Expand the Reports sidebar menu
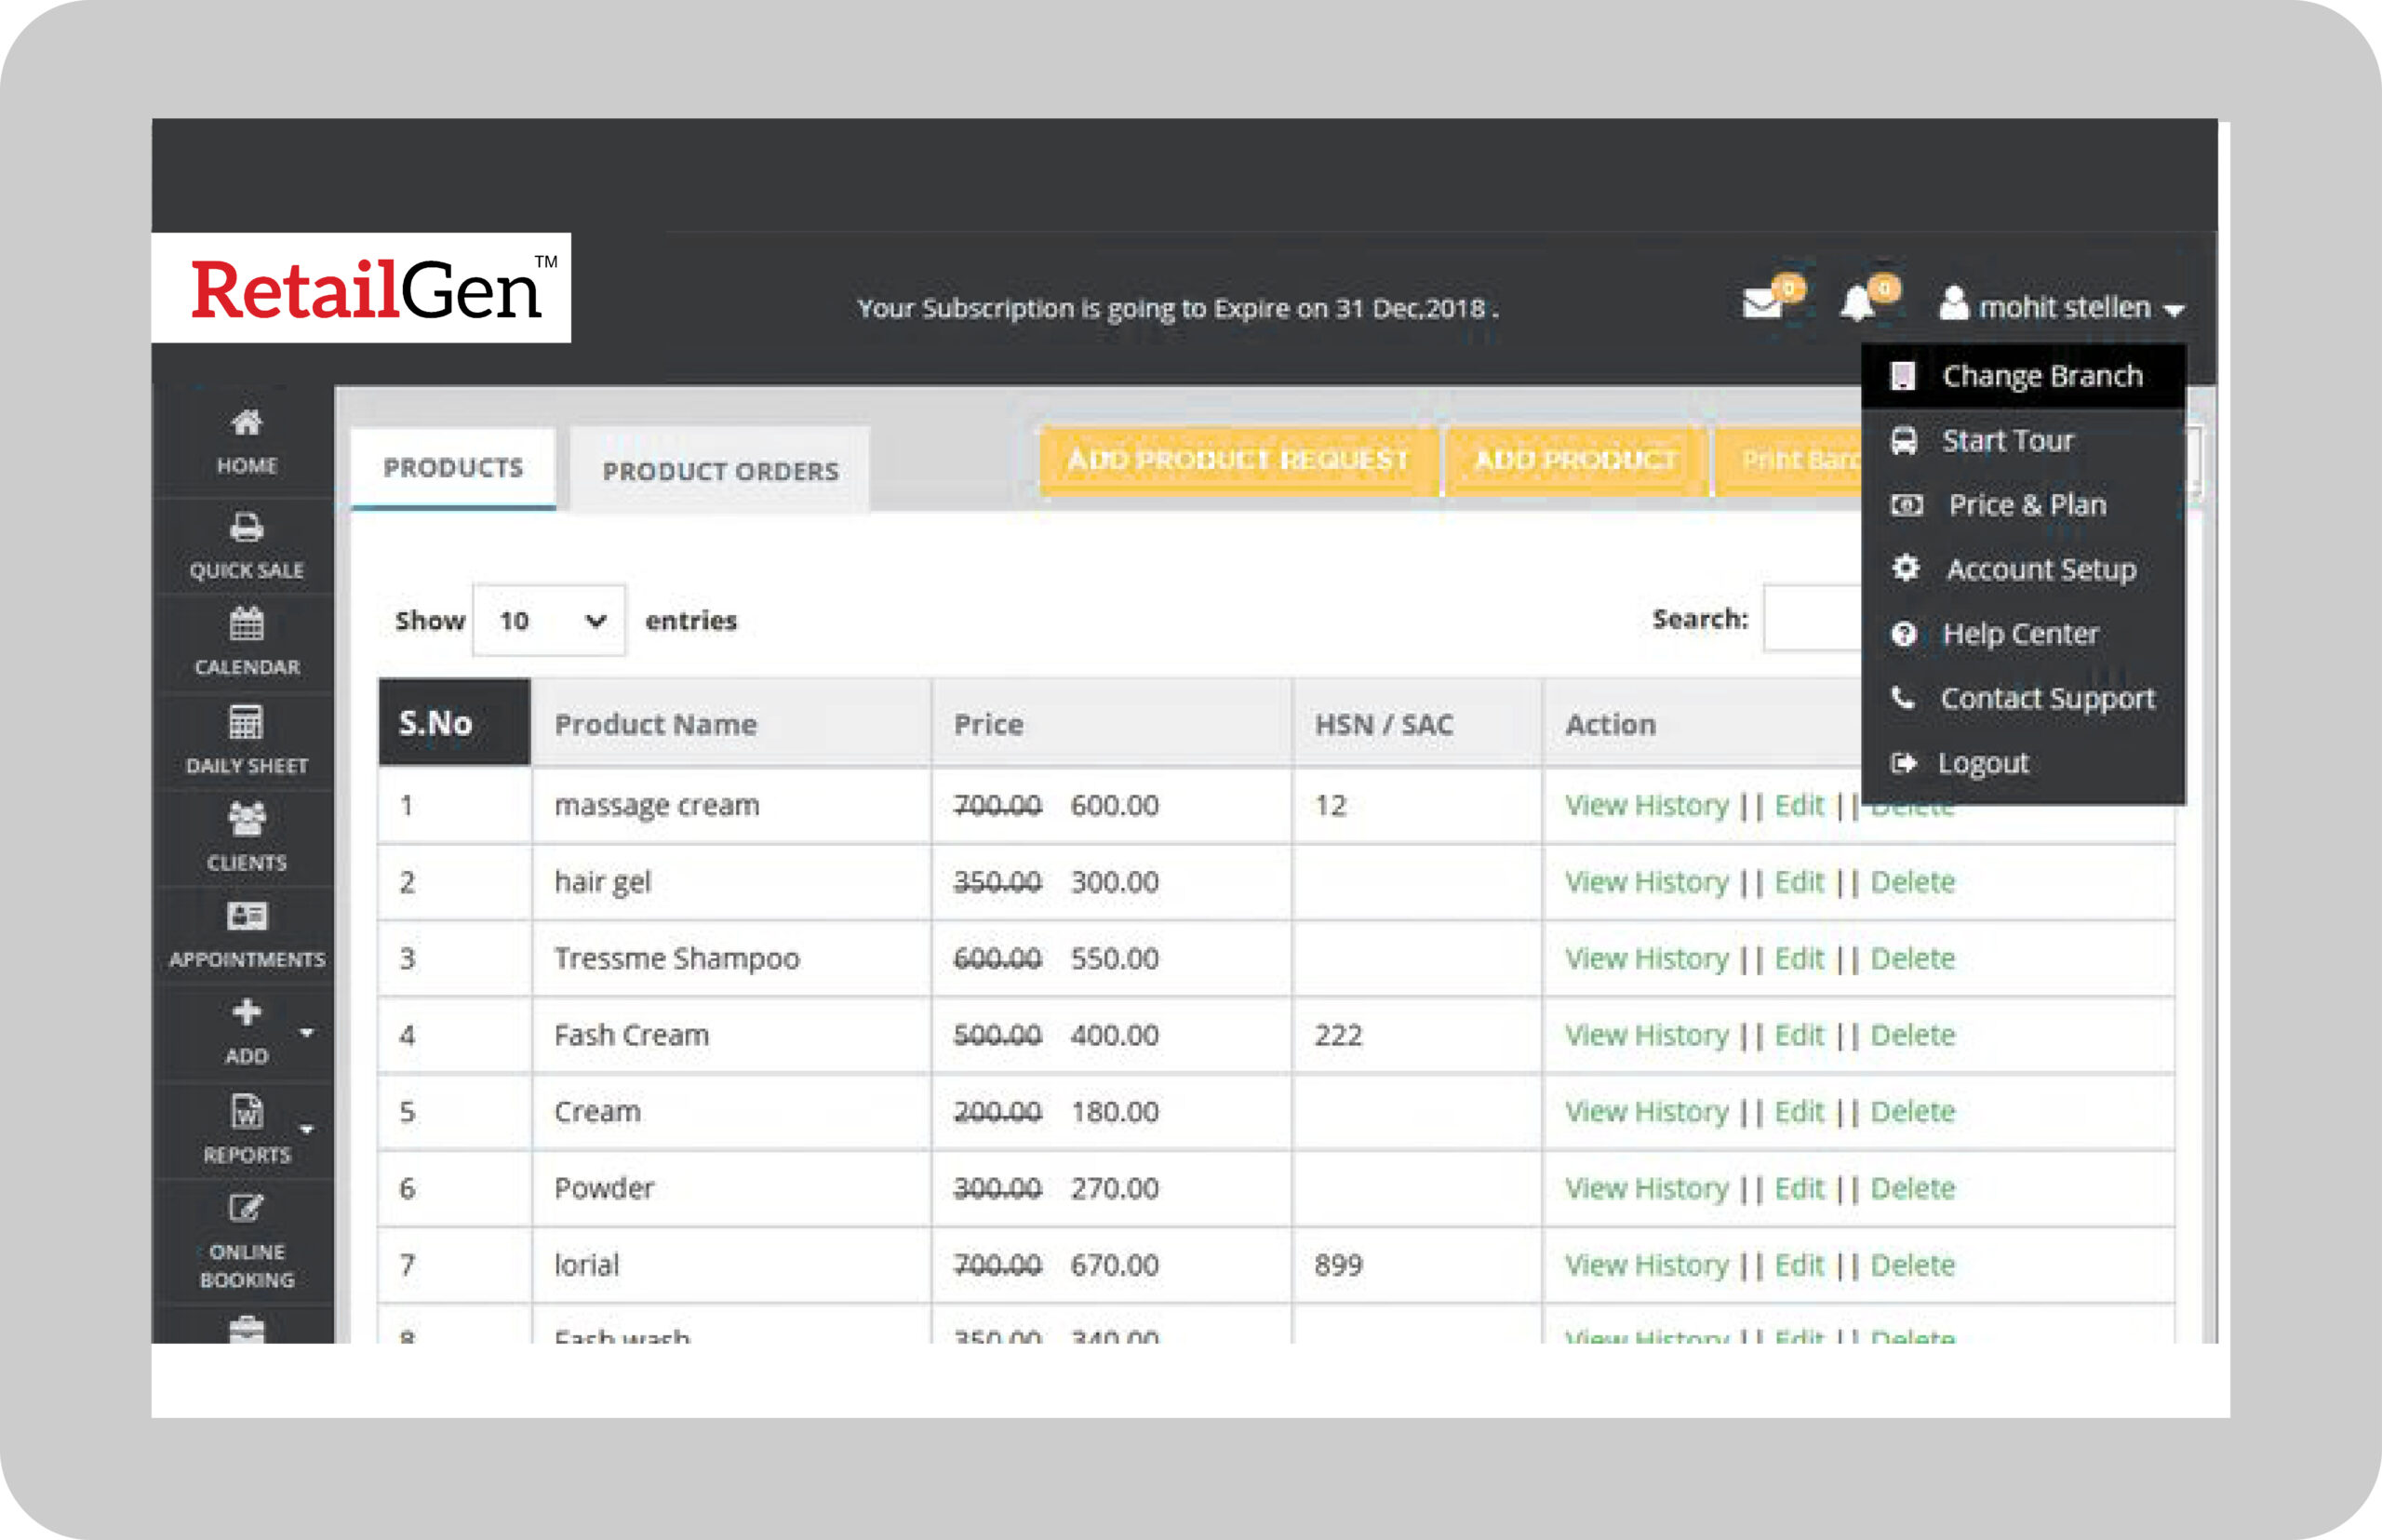The width and height of the screenshot is (2382, 1540). (x=246, y=1128)
